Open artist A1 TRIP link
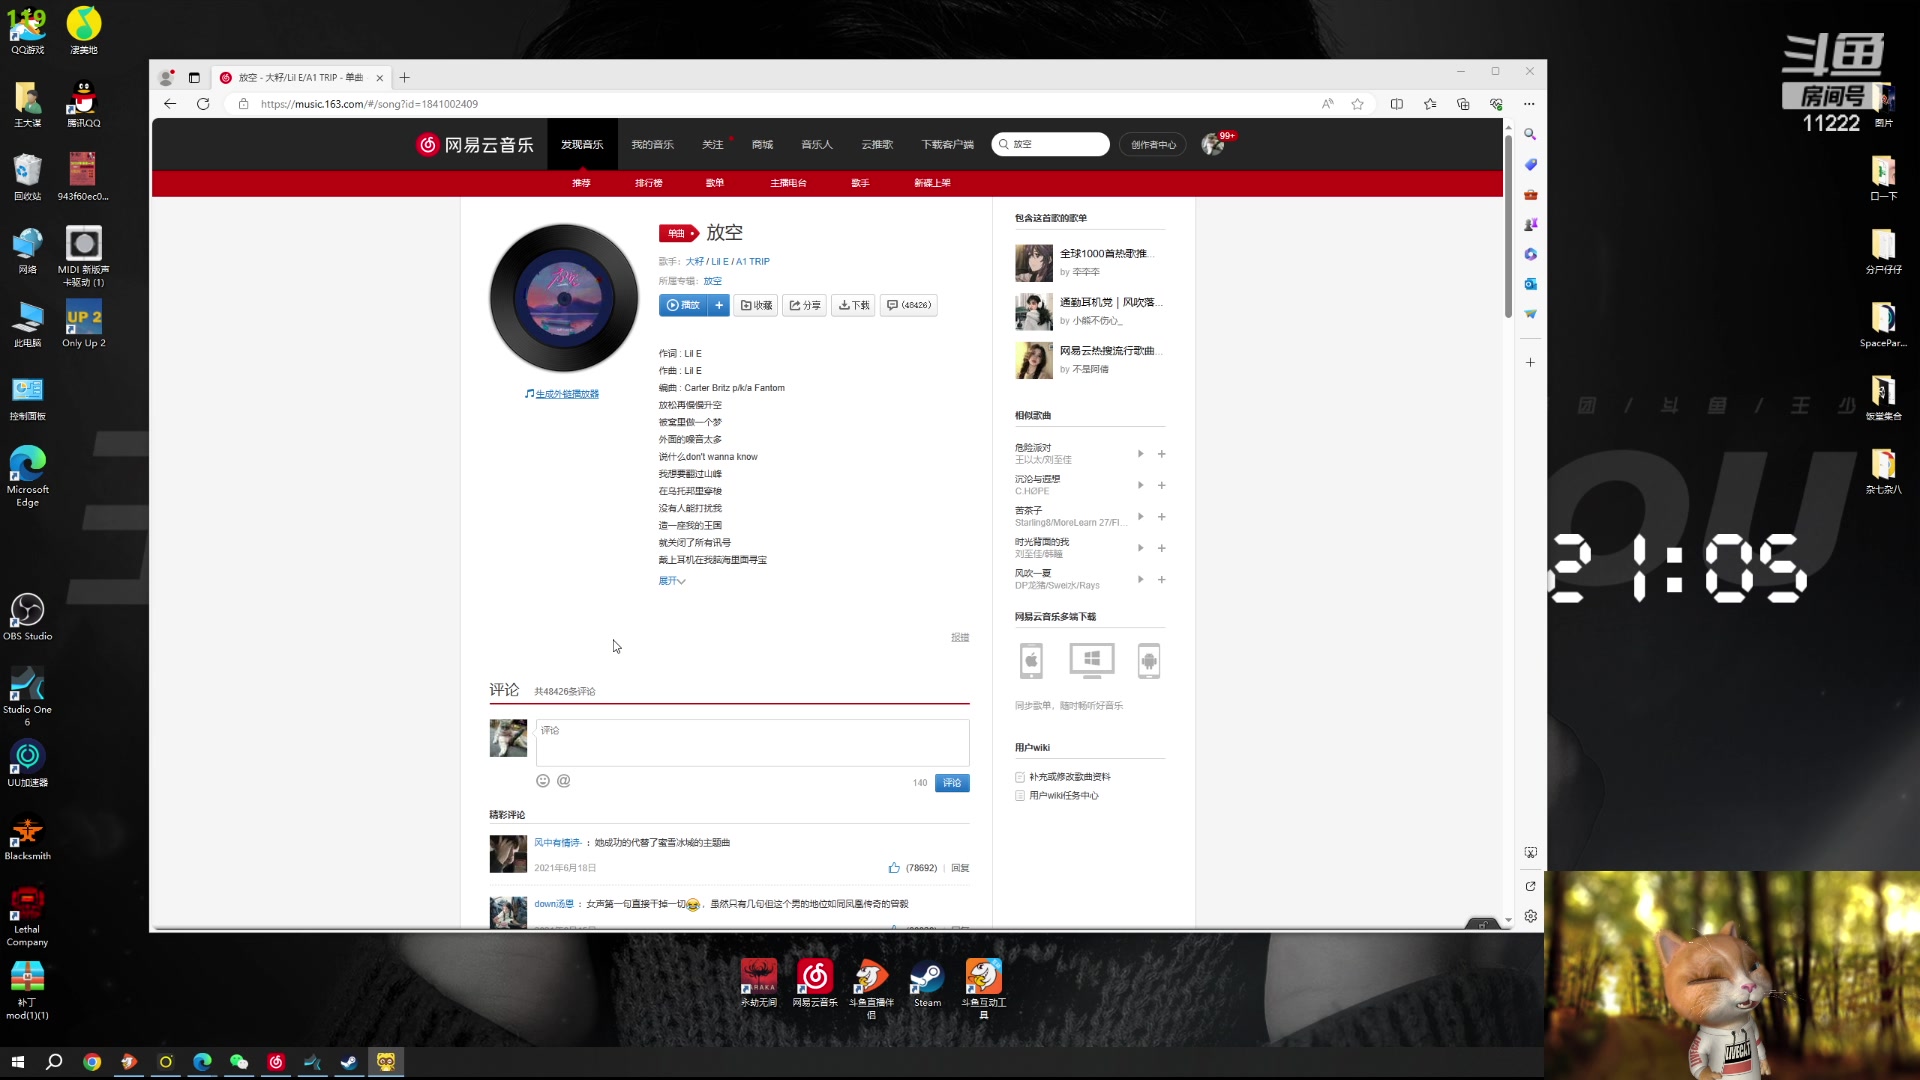Viewport: 1920px width, 1080px height. [x=753, y=262]
